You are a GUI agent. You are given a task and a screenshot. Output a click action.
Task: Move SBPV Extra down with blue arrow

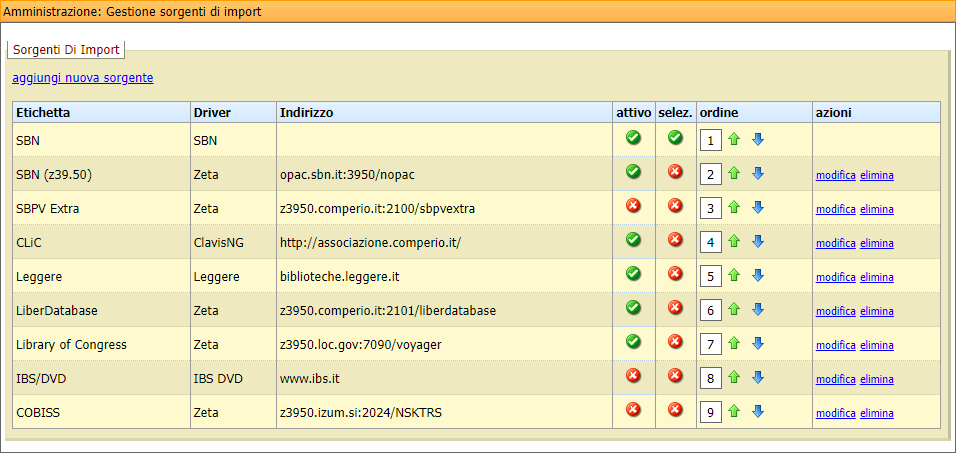click(x=758, y=208)
